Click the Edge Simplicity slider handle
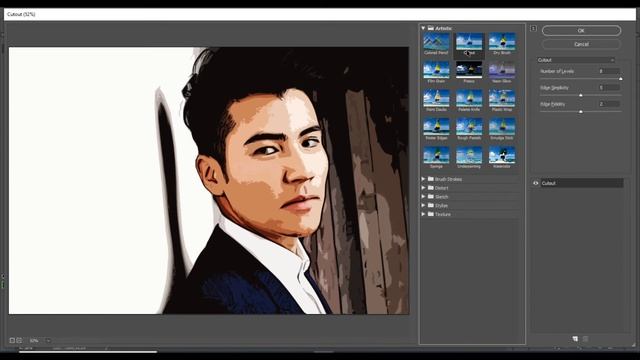The width and height of the screenshot is (640, 360). [581, 95]
